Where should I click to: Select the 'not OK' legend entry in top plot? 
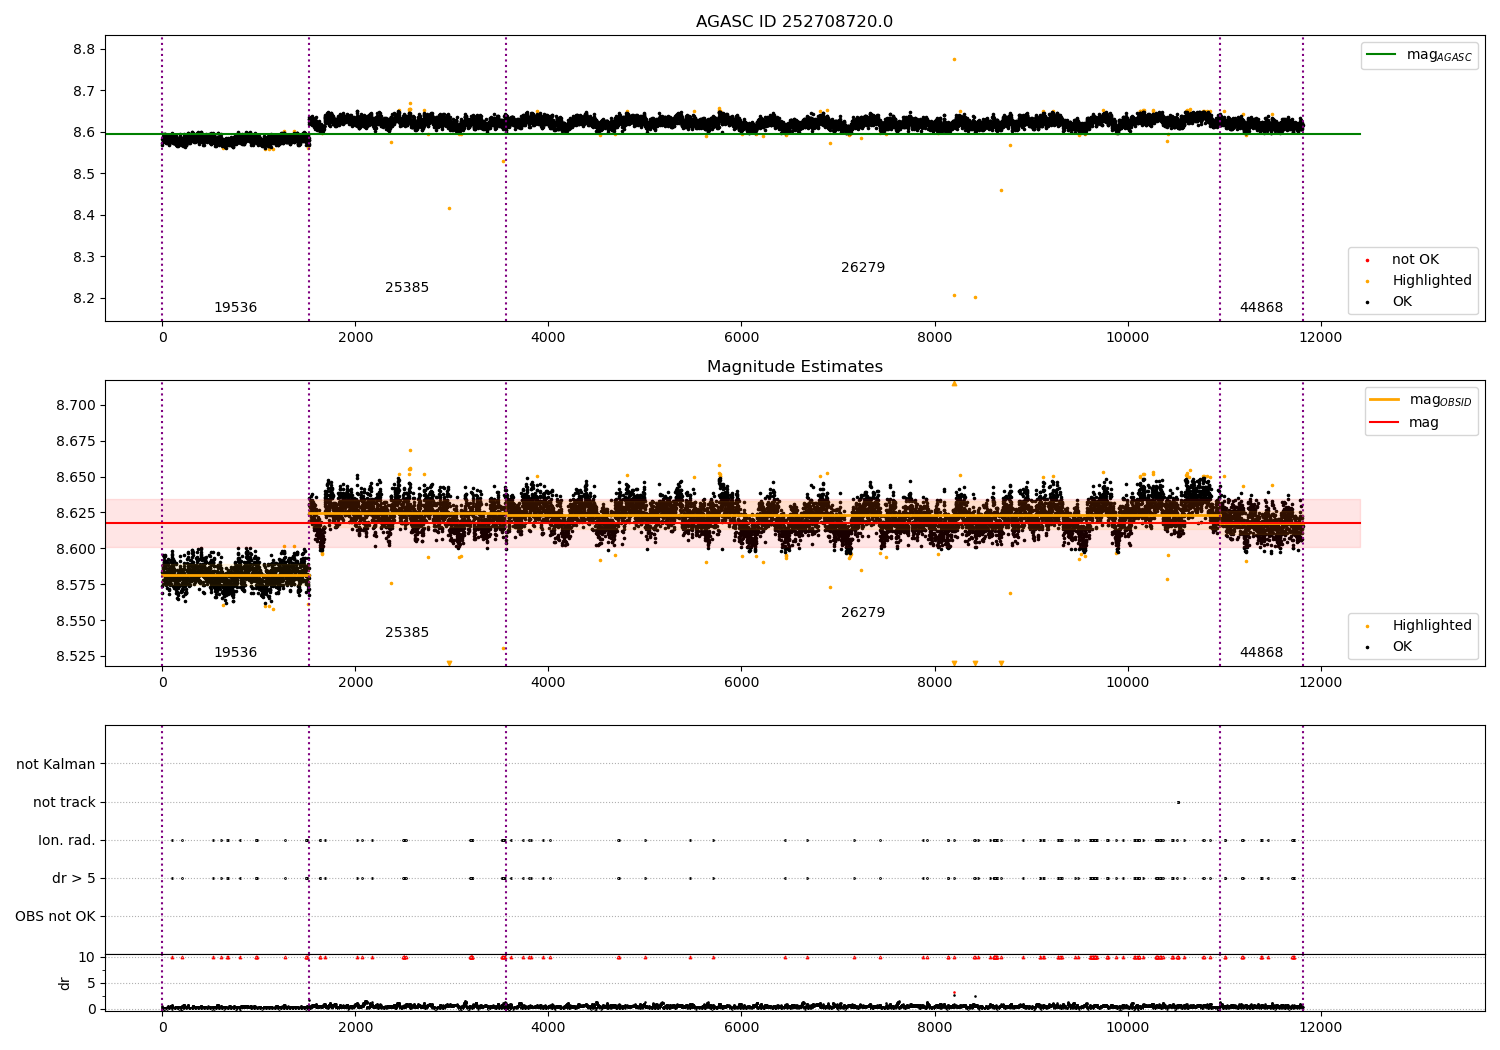click(x=1415, y=260)
